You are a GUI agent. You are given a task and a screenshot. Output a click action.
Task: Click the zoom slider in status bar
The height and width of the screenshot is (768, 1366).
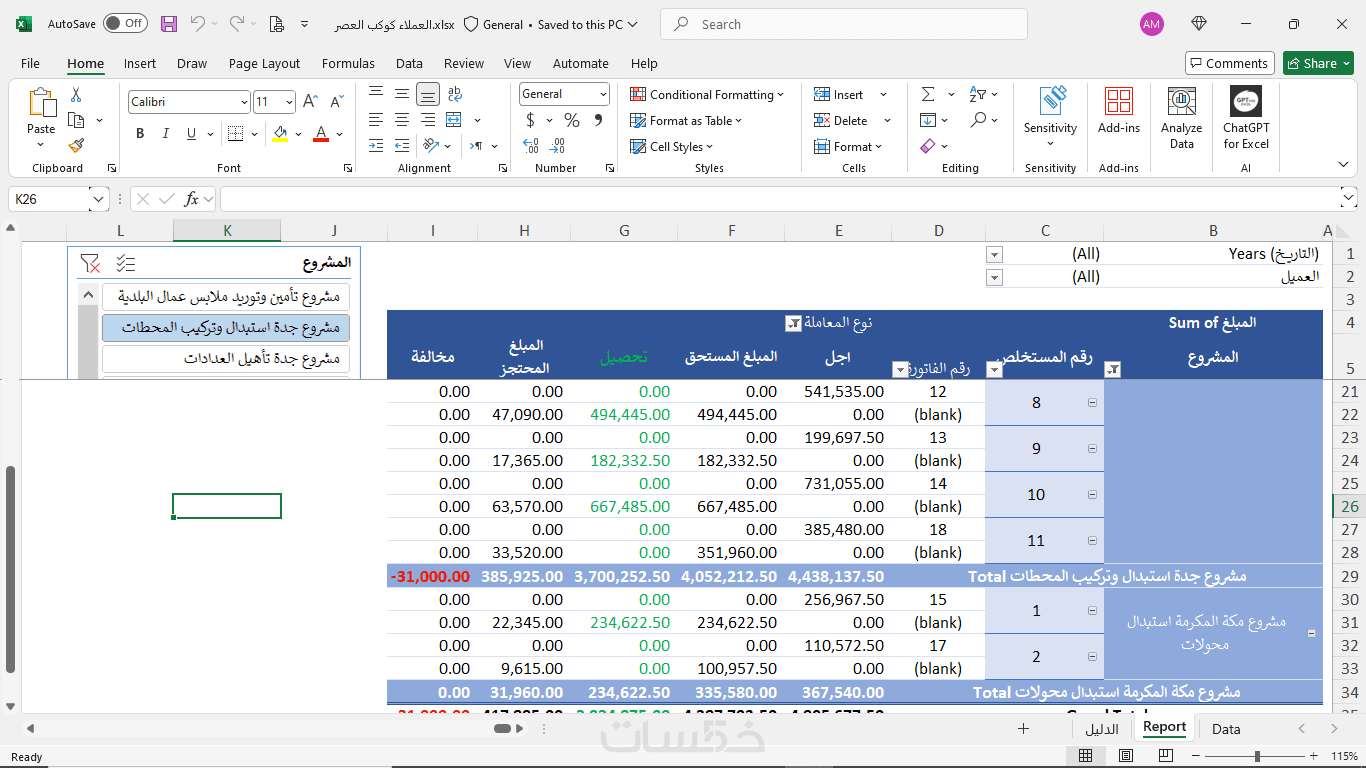[x=1257, y=756]
